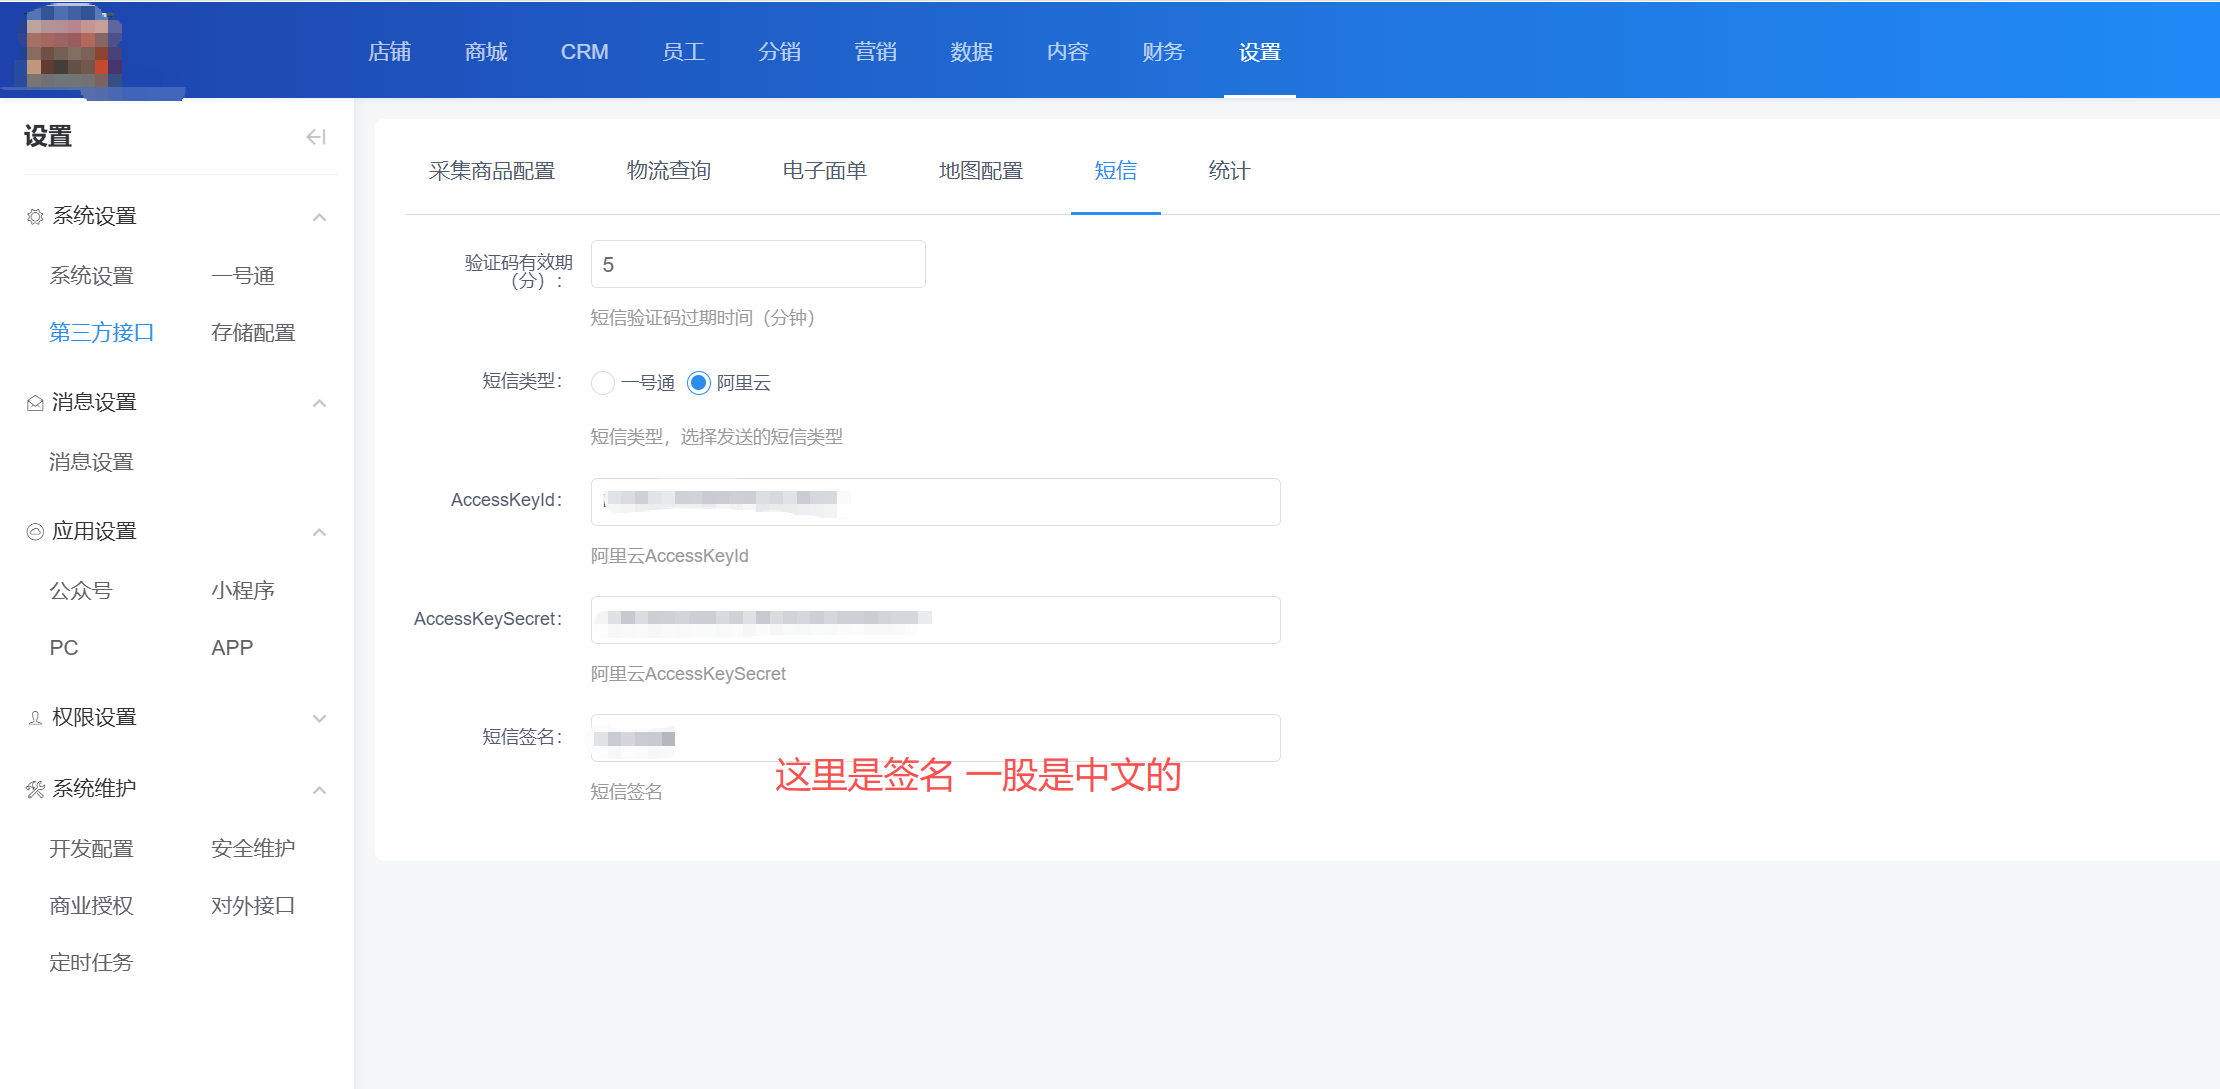Screen dimensions: 2220x1089
Task: Expand the 权限设置 menu group chevron
Action: point(319,718)
